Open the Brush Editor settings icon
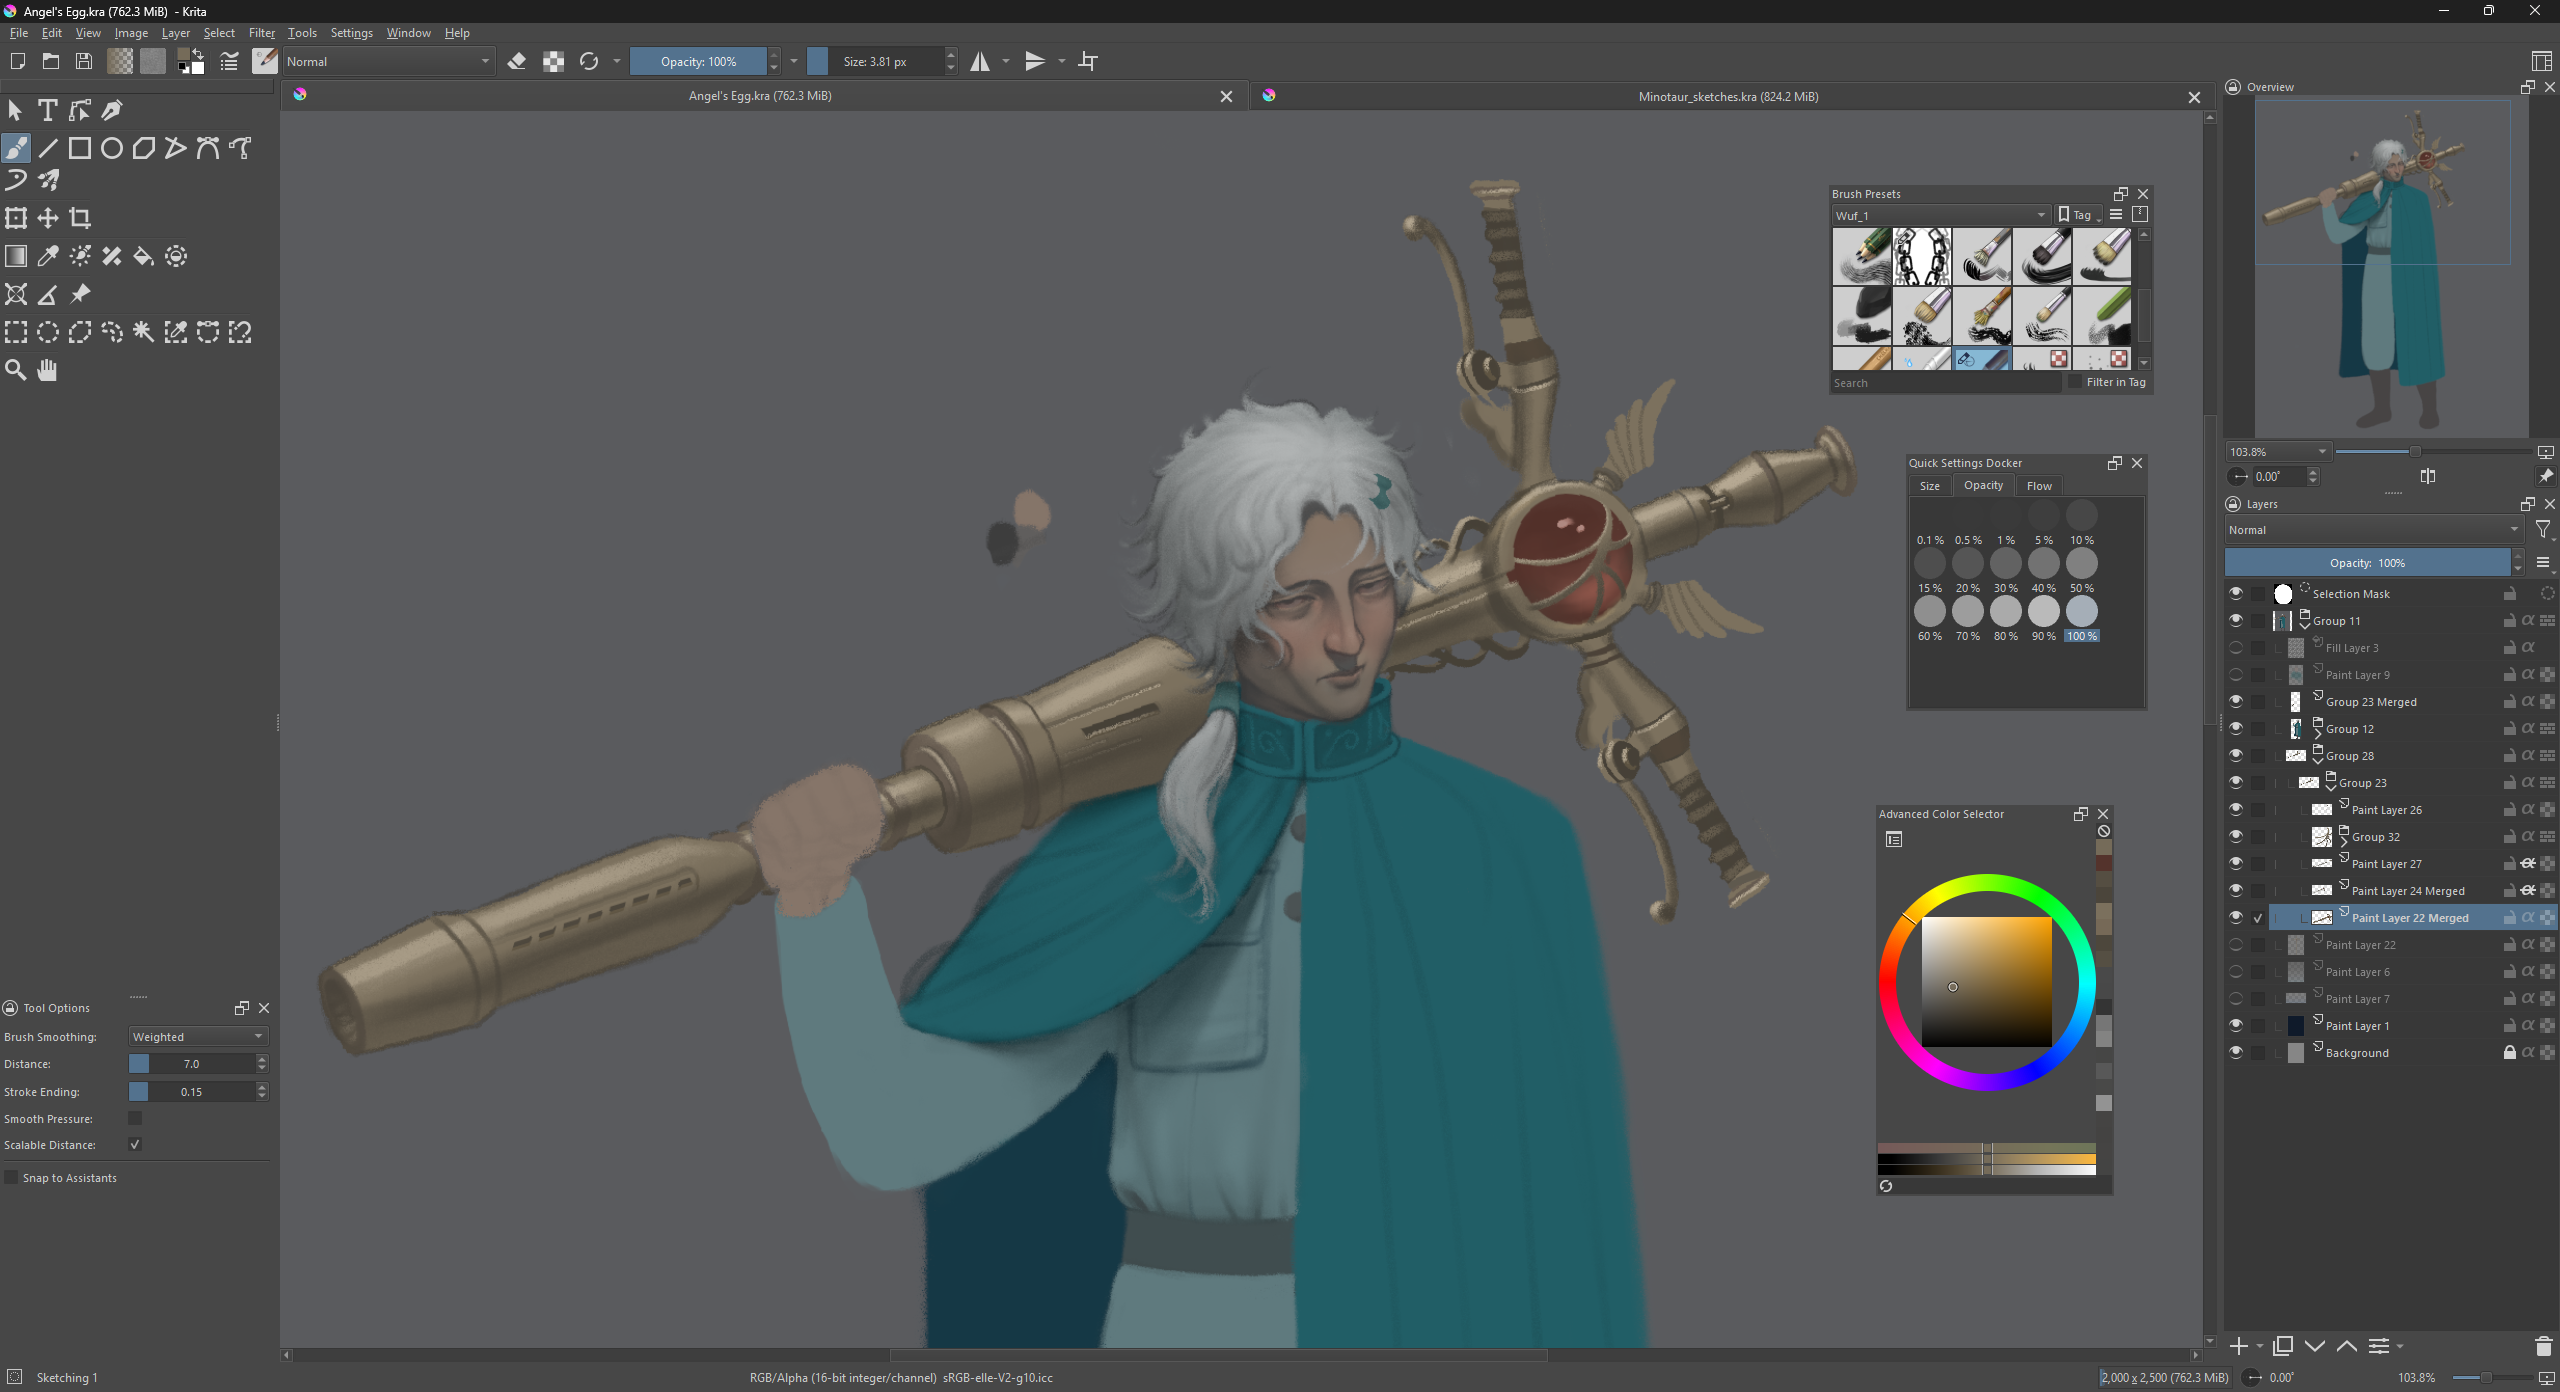The image size is (2560, 1392). [229, 62]
